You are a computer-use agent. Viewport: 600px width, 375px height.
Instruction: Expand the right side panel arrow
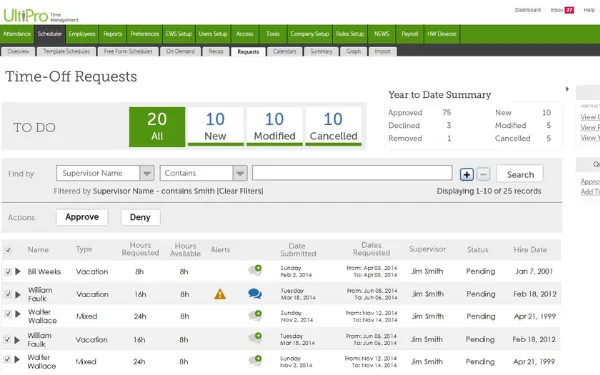[567, 89]
